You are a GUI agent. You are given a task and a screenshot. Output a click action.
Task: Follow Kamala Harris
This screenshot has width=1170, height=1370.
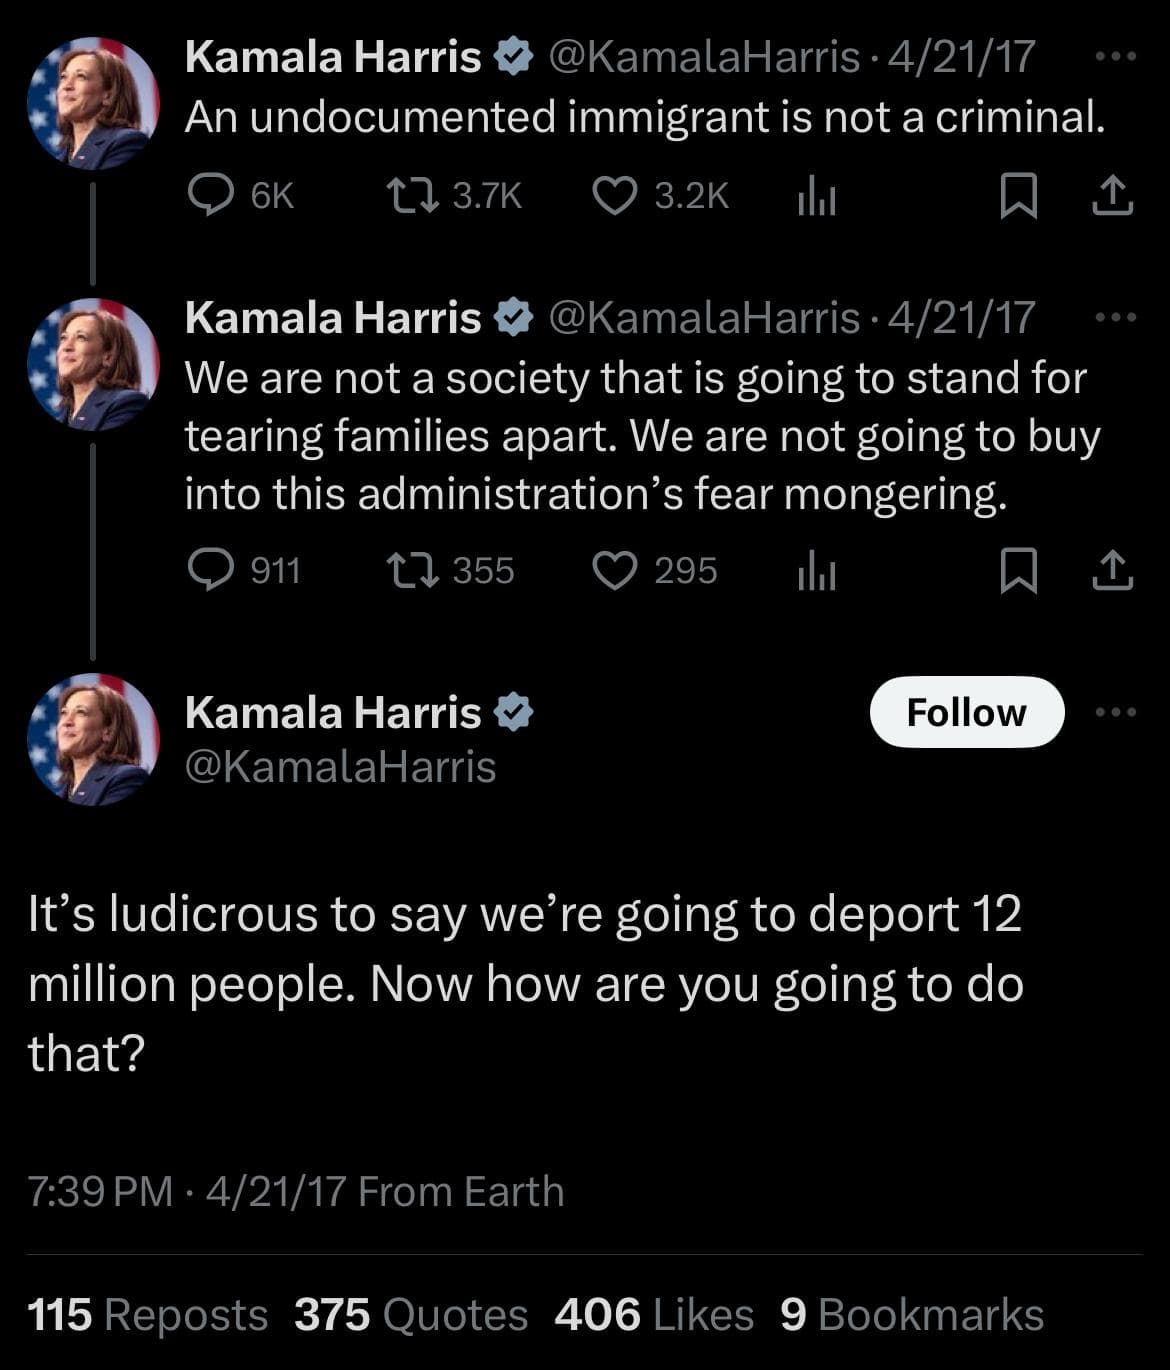point(966,712)
